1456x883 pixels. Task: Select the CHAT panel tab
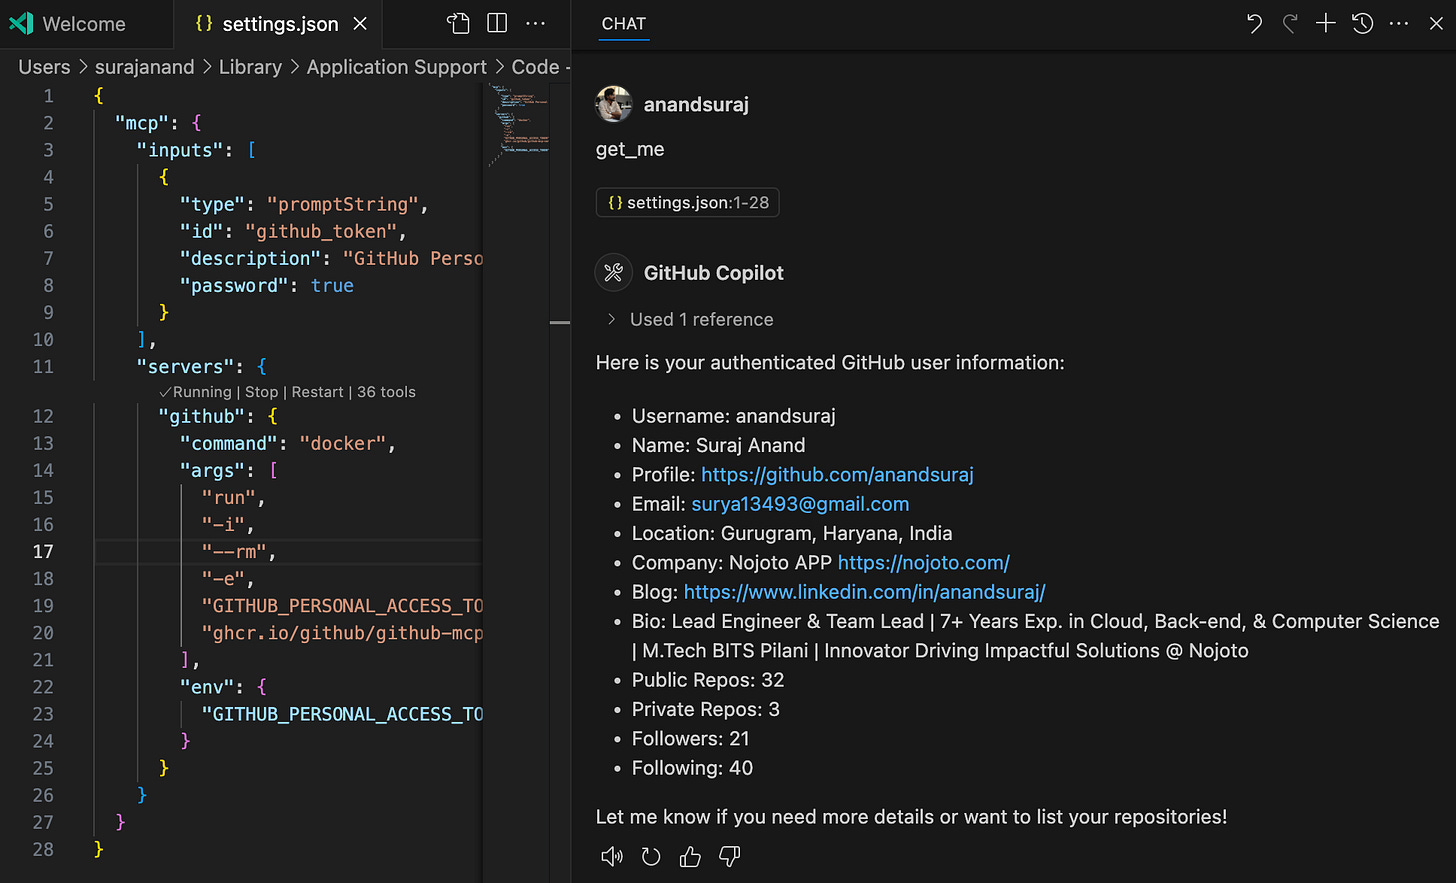(x=624, y=24)
